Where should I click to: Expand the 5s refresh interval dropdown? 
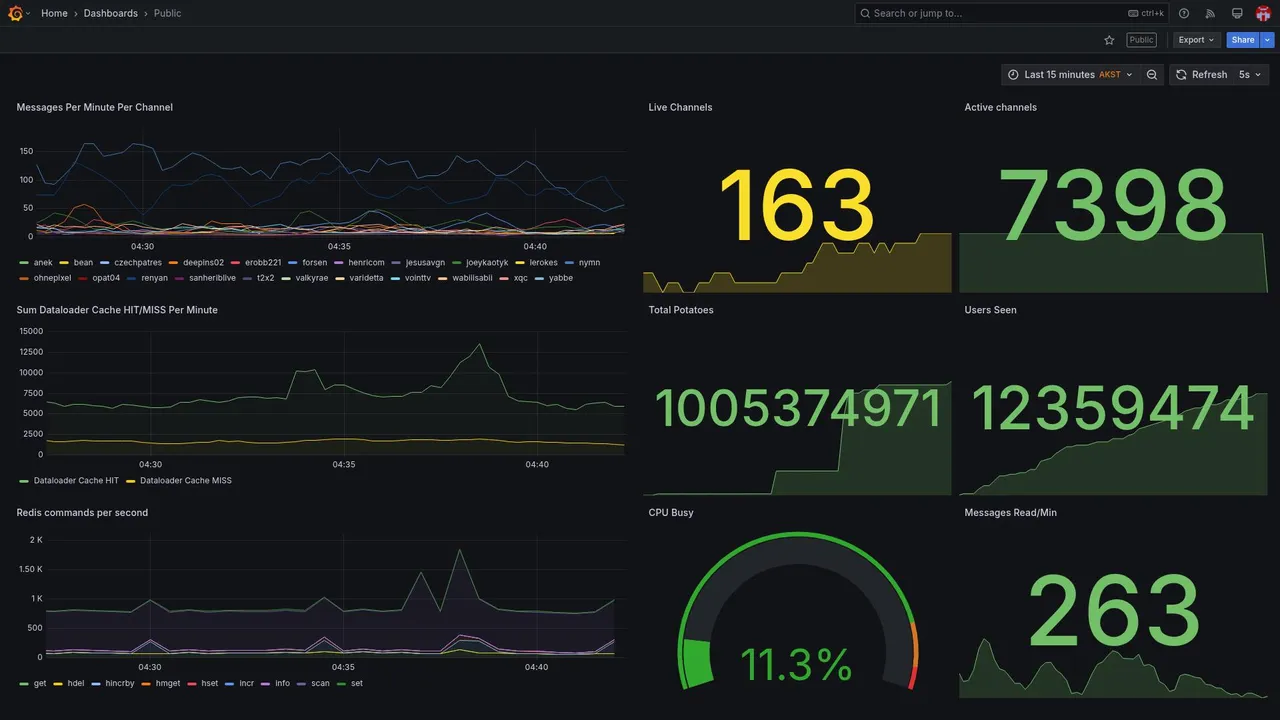click(1250, 75)
